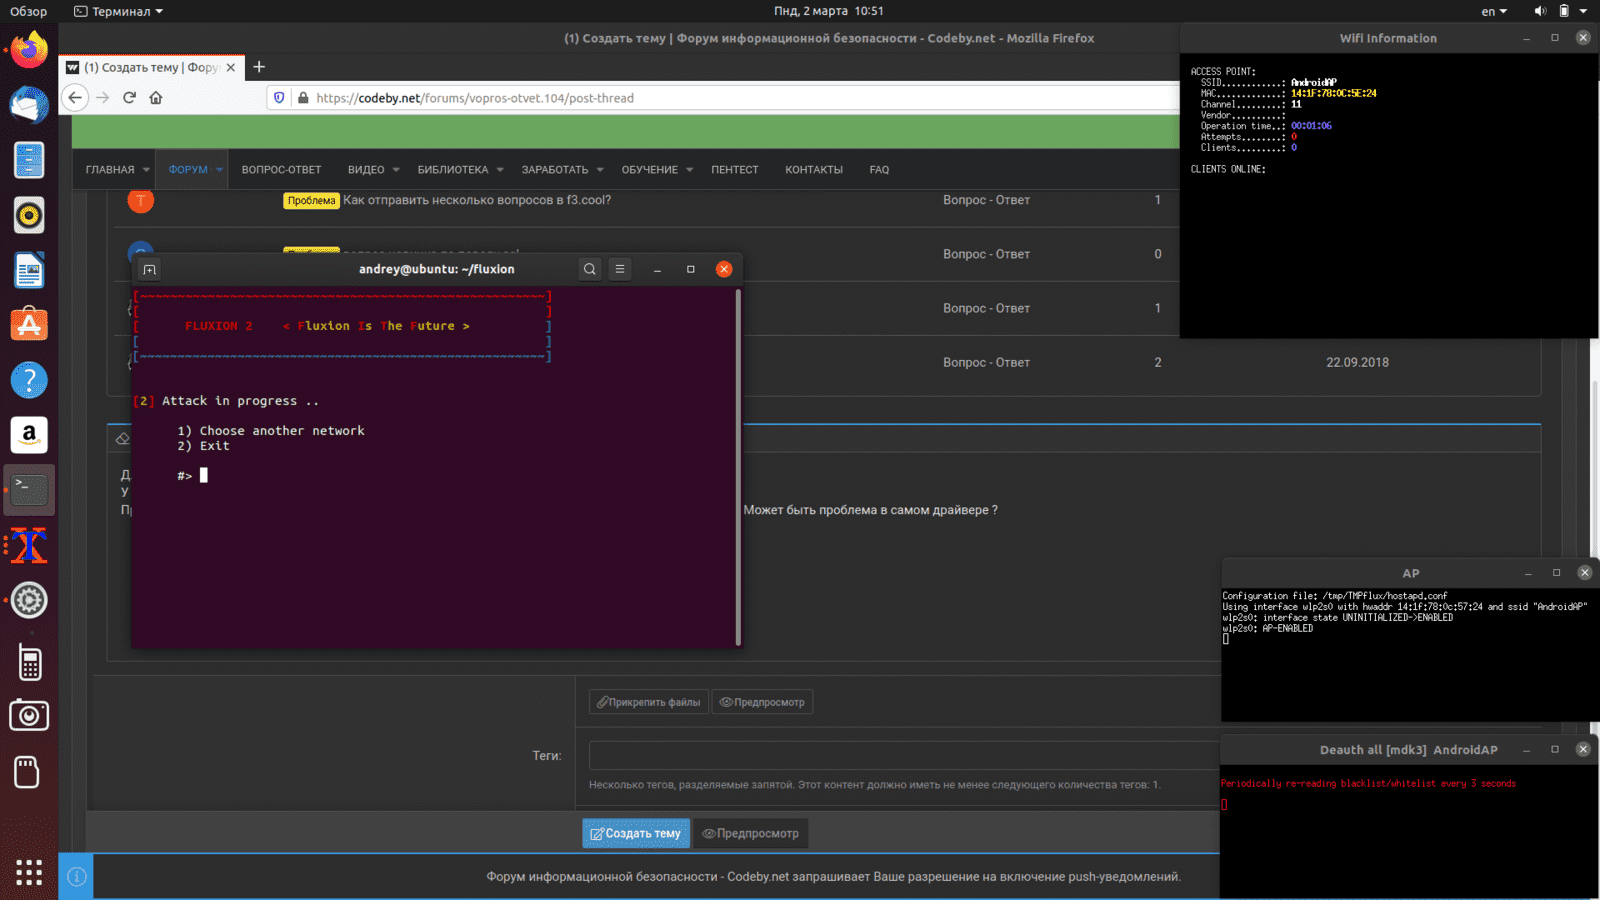The width and height of the screenshot is (1600, 900).
Task: Expand the ГЛАВНАЯ menu arrow
Action: (146, 170)
